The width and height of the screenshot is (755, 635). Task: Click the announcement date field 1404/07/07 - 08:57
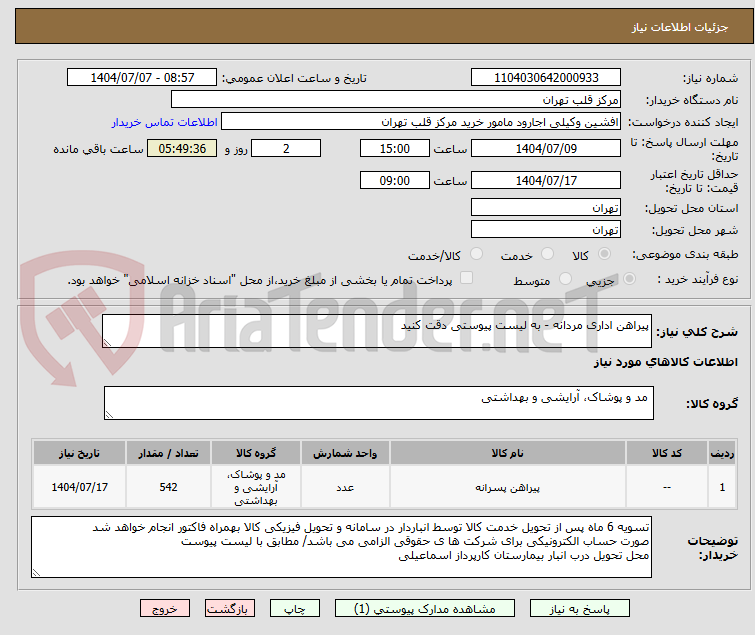(x=142, y=78)
